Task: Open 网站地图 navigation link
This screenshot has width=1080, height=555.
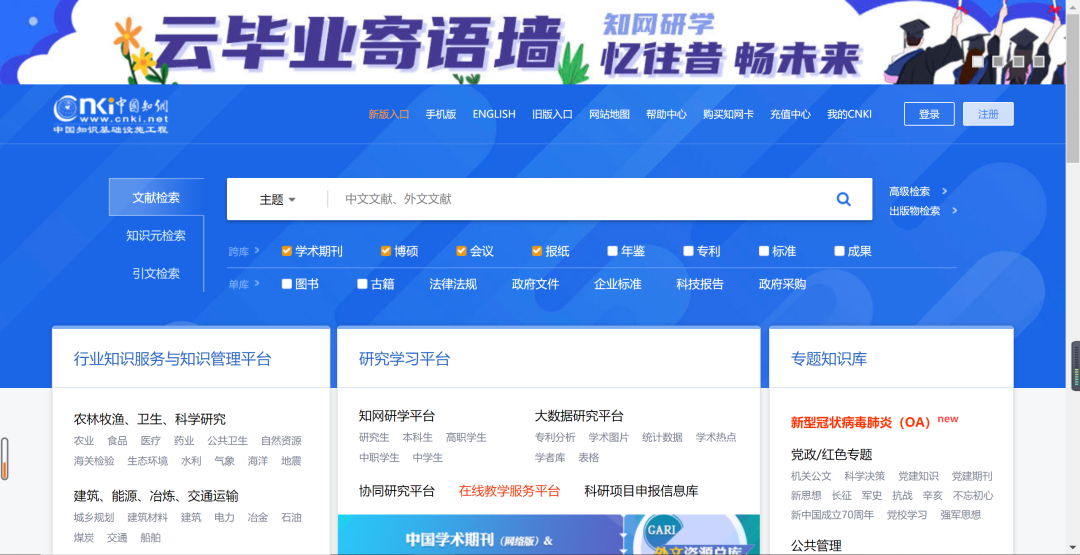Action: point(610,114)
